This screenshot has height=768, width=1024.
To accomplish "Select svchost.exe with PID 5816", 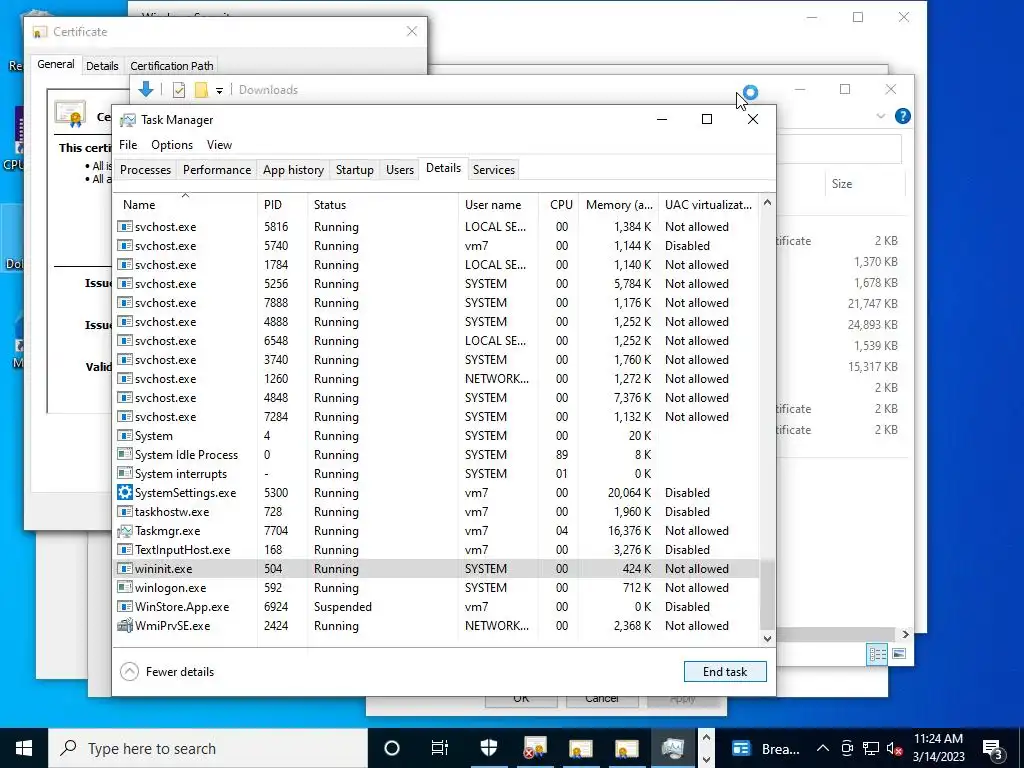I will 436,227.
